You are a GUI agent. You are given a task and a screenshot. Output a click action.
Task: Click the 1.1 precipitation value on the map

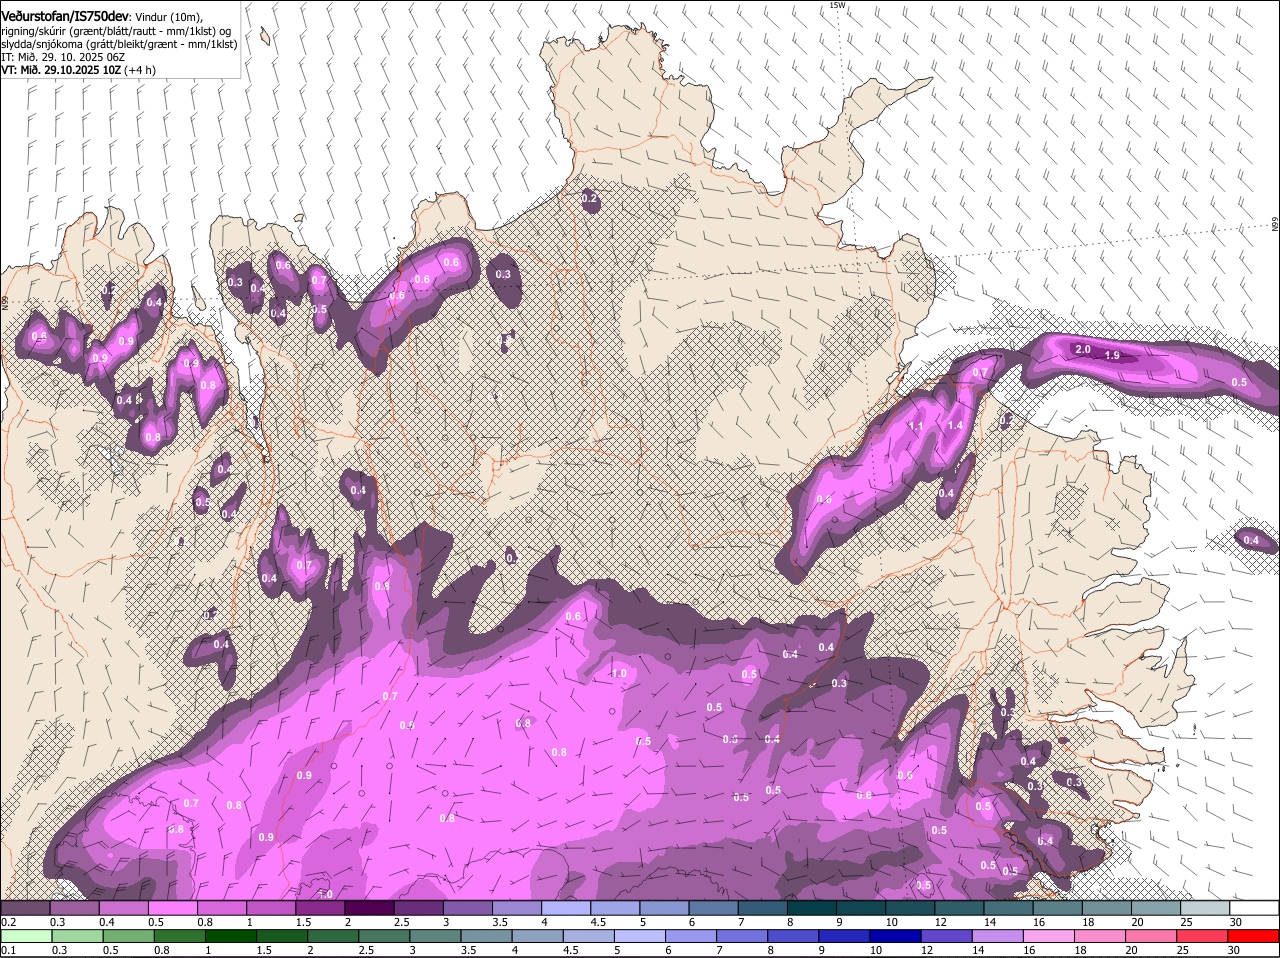tap(915, 426)
